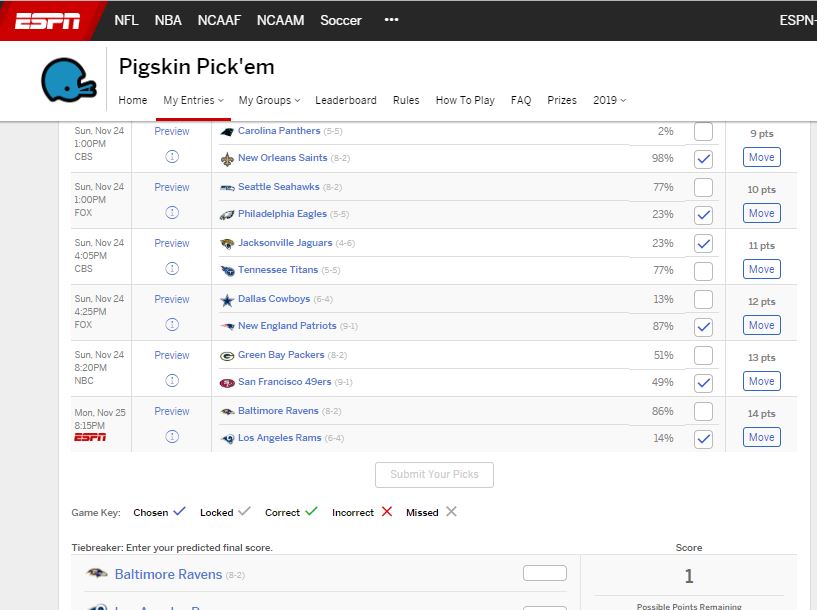Check the Green Bay Packers pick box
Viewport: 817px width, 610px height.
pyautogui.click(x=703, y=355)
